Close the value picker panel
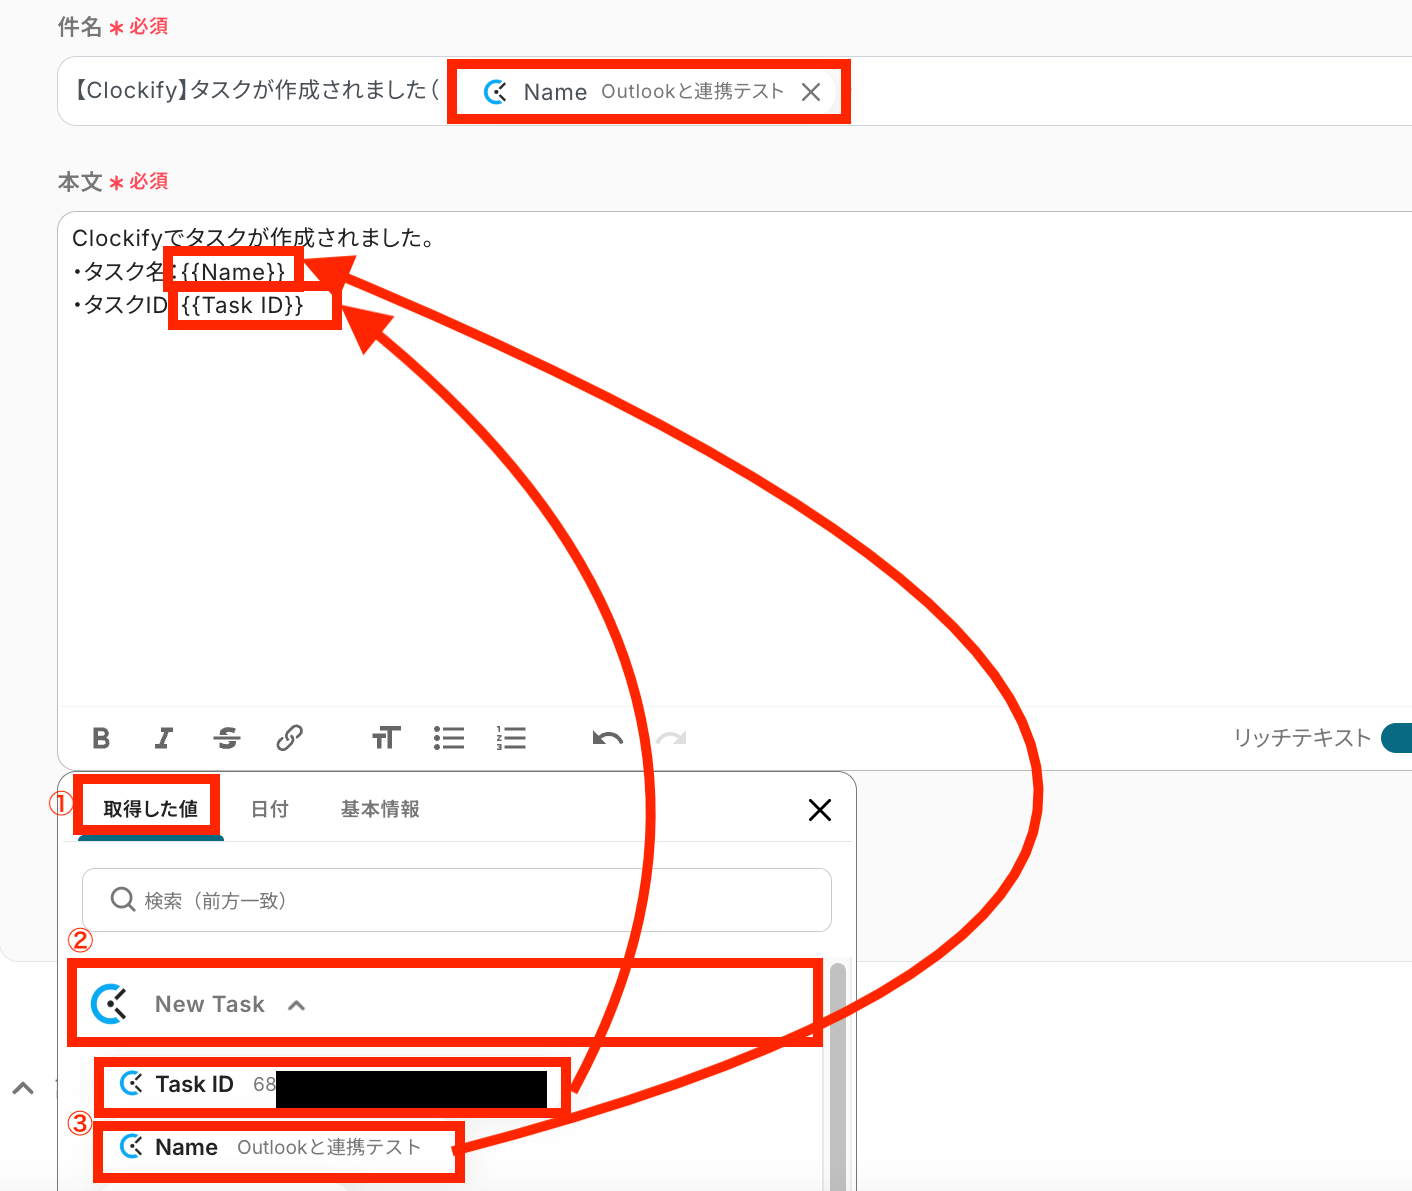 (820, 810)
